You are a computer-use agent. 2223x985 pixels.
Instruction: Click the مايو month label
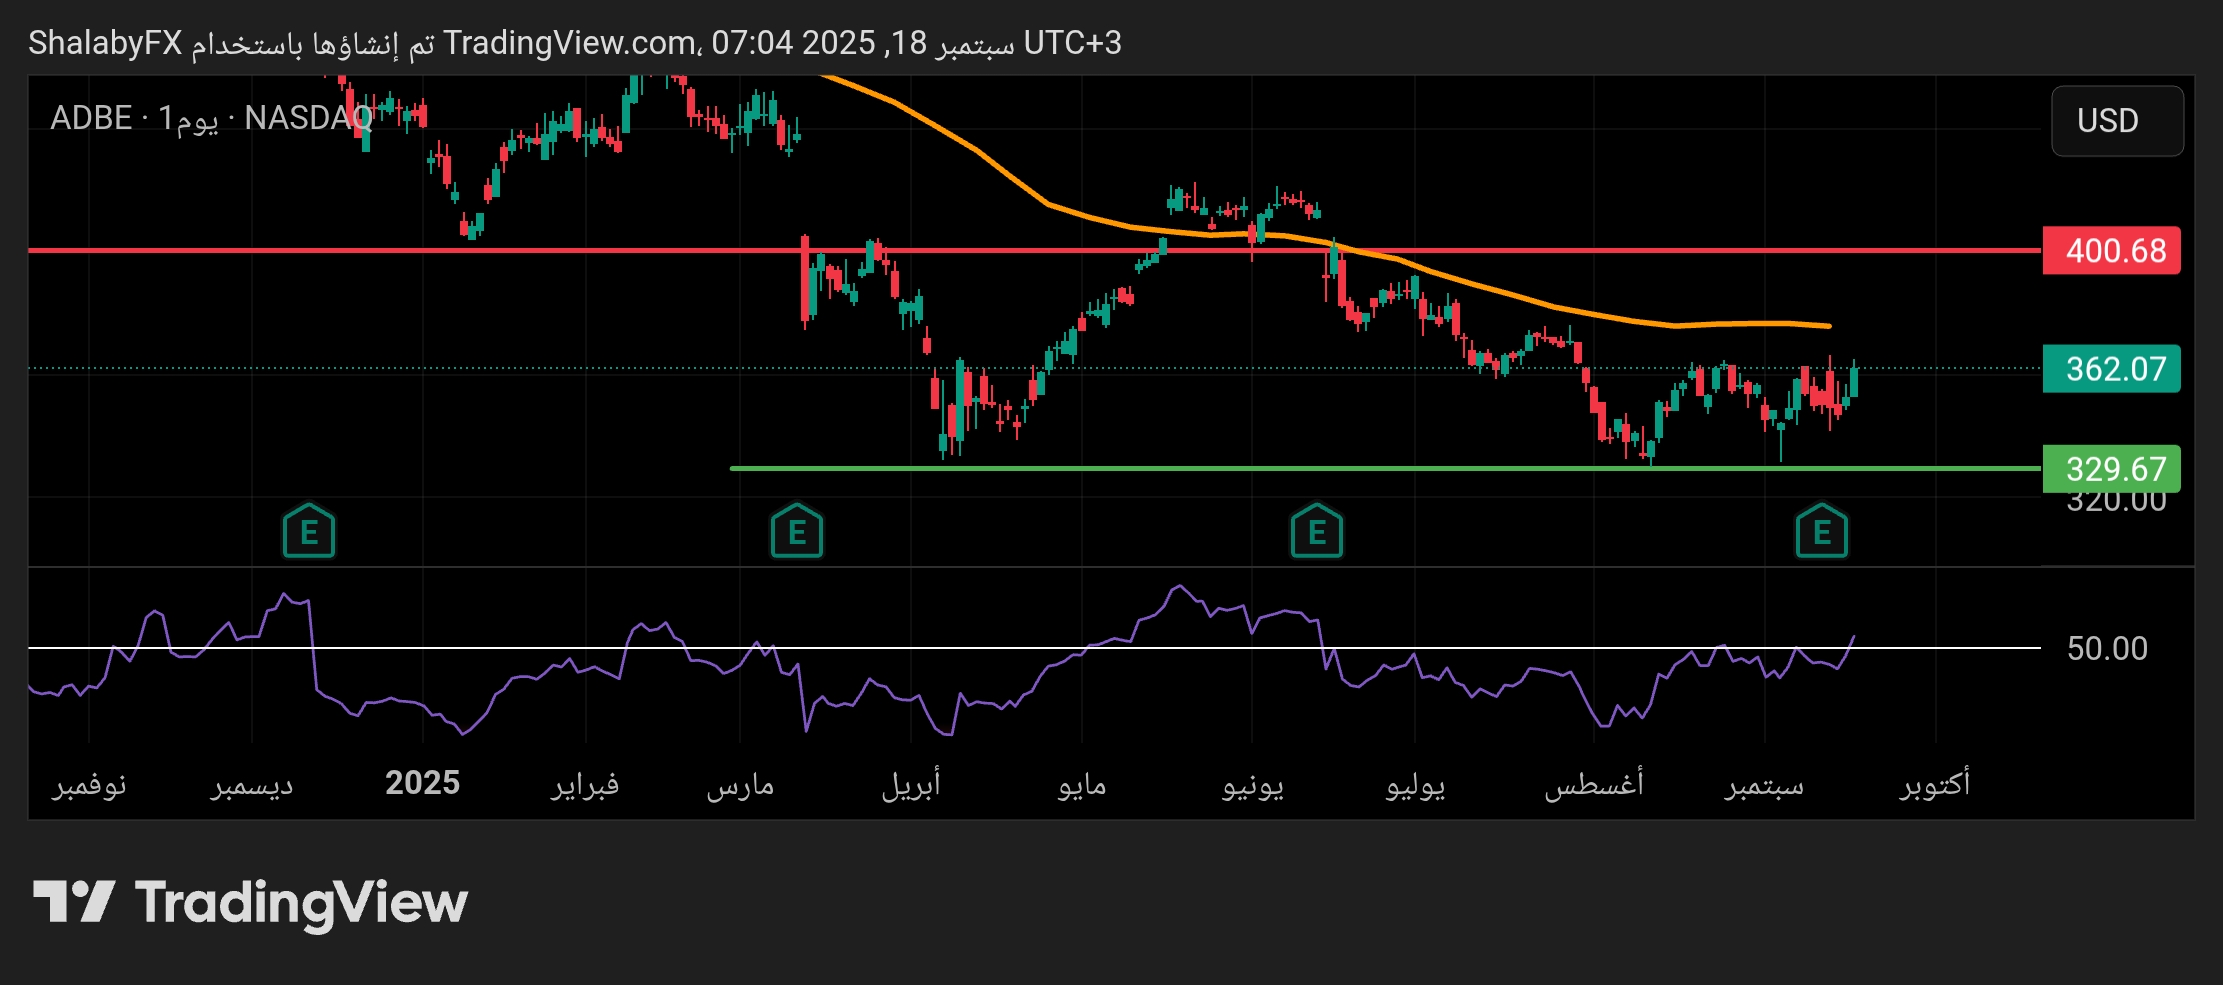(x=1082, y=785)
